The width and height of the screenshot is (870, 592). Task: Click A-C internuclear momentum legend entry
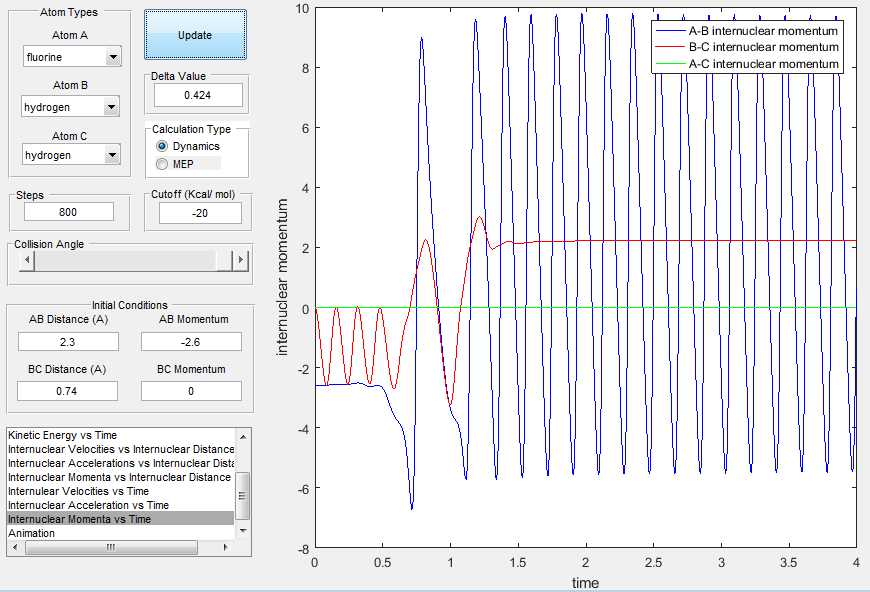tap(747, 64)
